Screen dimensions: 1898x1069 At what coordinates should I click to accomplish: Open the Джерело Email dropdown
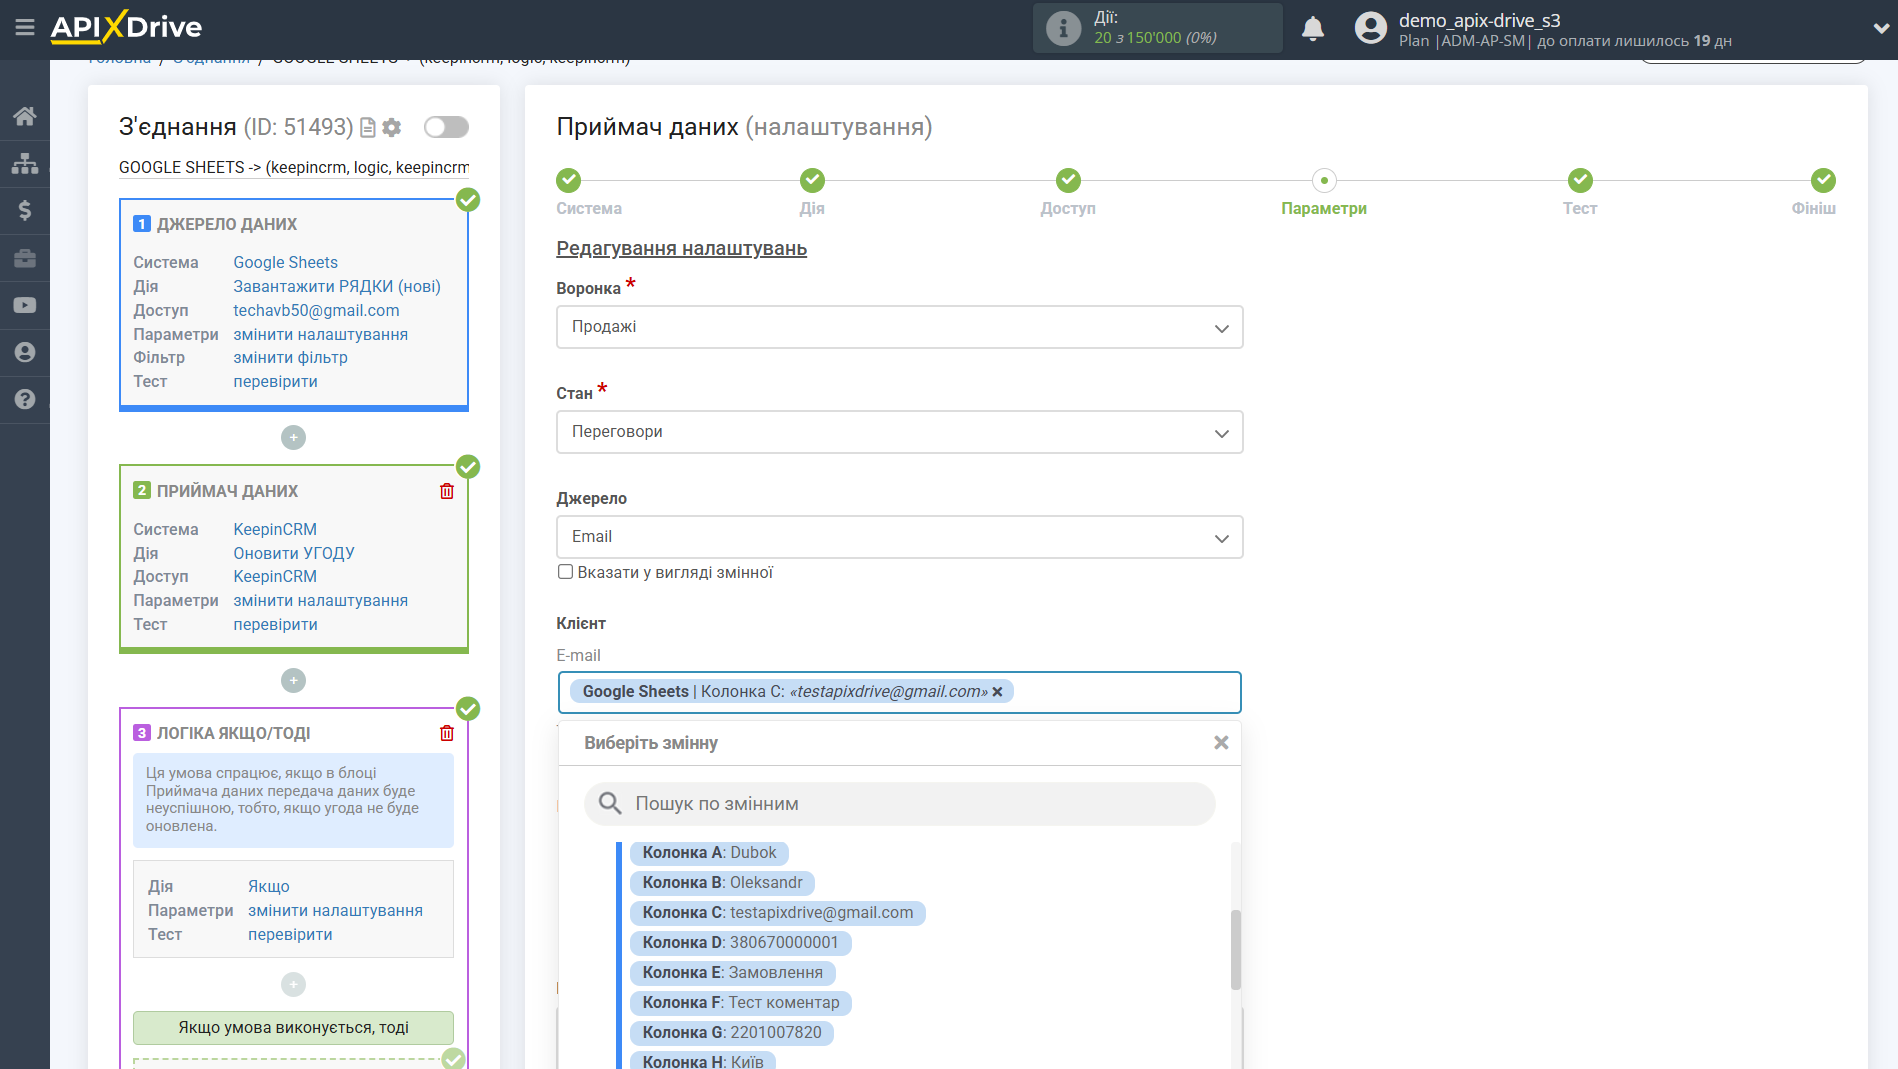(x=899, y=537)
